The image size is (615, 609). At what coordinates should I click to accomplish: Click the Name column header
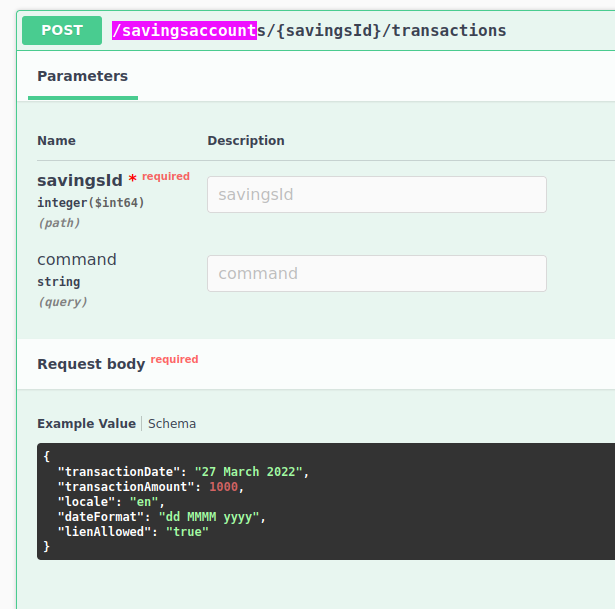click(x=56, y=140)
